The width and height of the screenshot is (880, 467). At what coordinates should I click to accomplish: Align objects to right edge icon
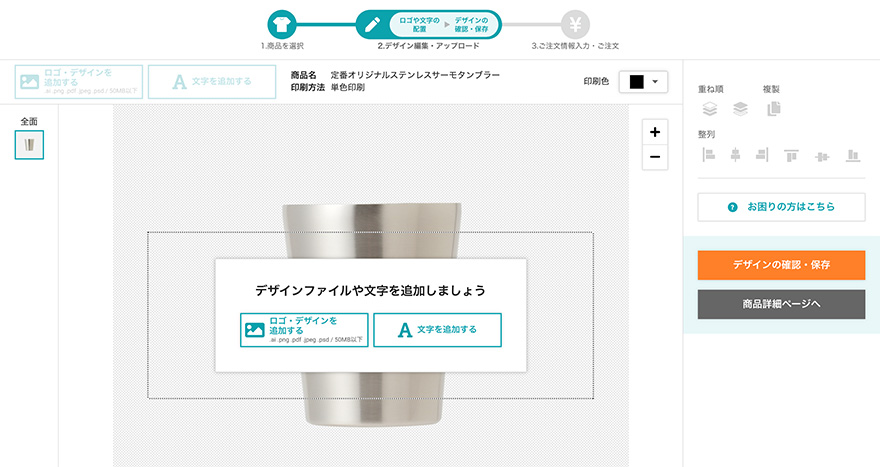tap(762, 154)
